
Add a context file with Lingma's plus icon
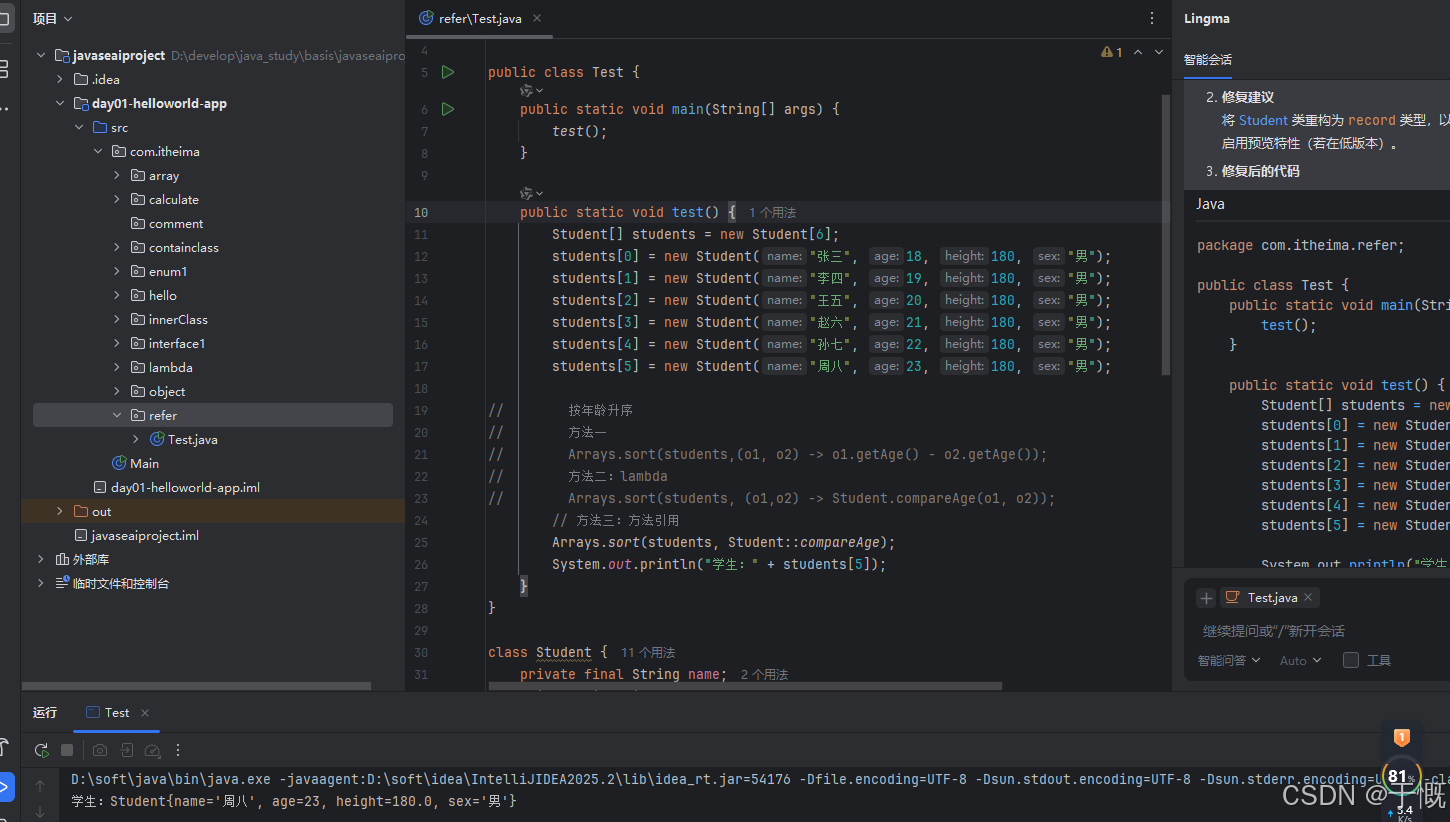pyautogui.click(x=1206, y=597)
